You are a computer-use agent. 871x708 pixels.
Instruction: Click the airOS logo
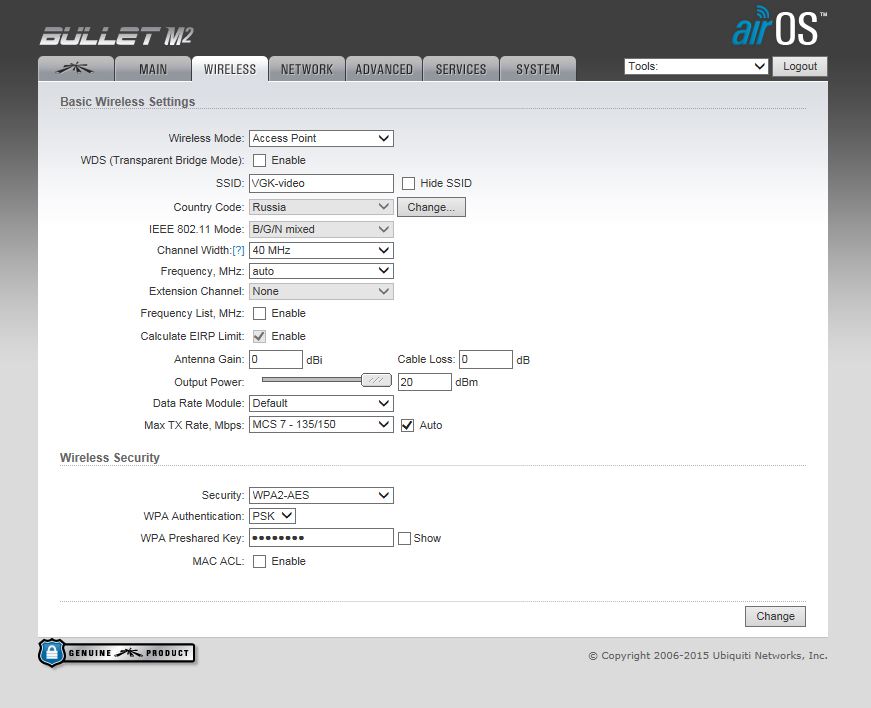coord(779,27)
